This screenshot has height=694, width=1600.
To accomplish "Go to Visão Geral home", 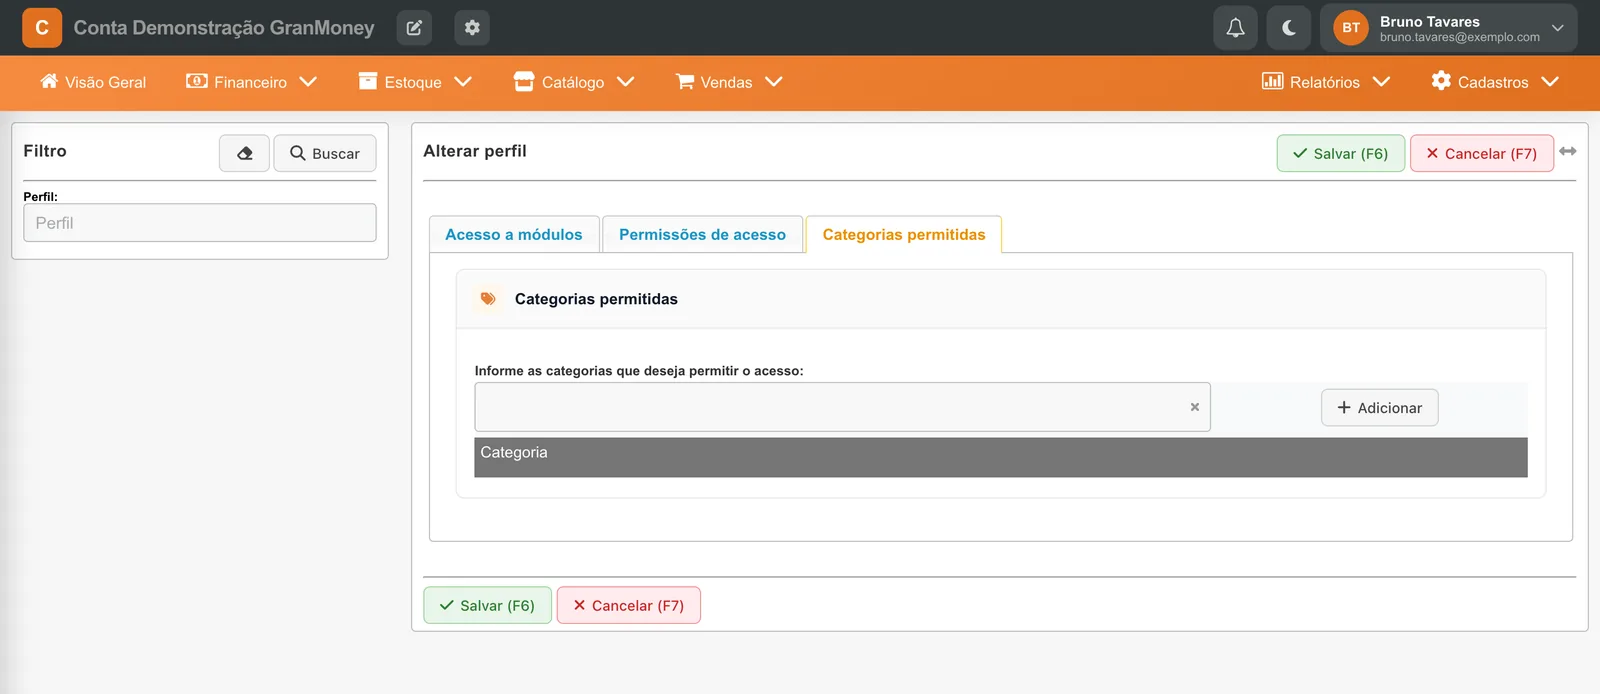I will coord(93,82).
